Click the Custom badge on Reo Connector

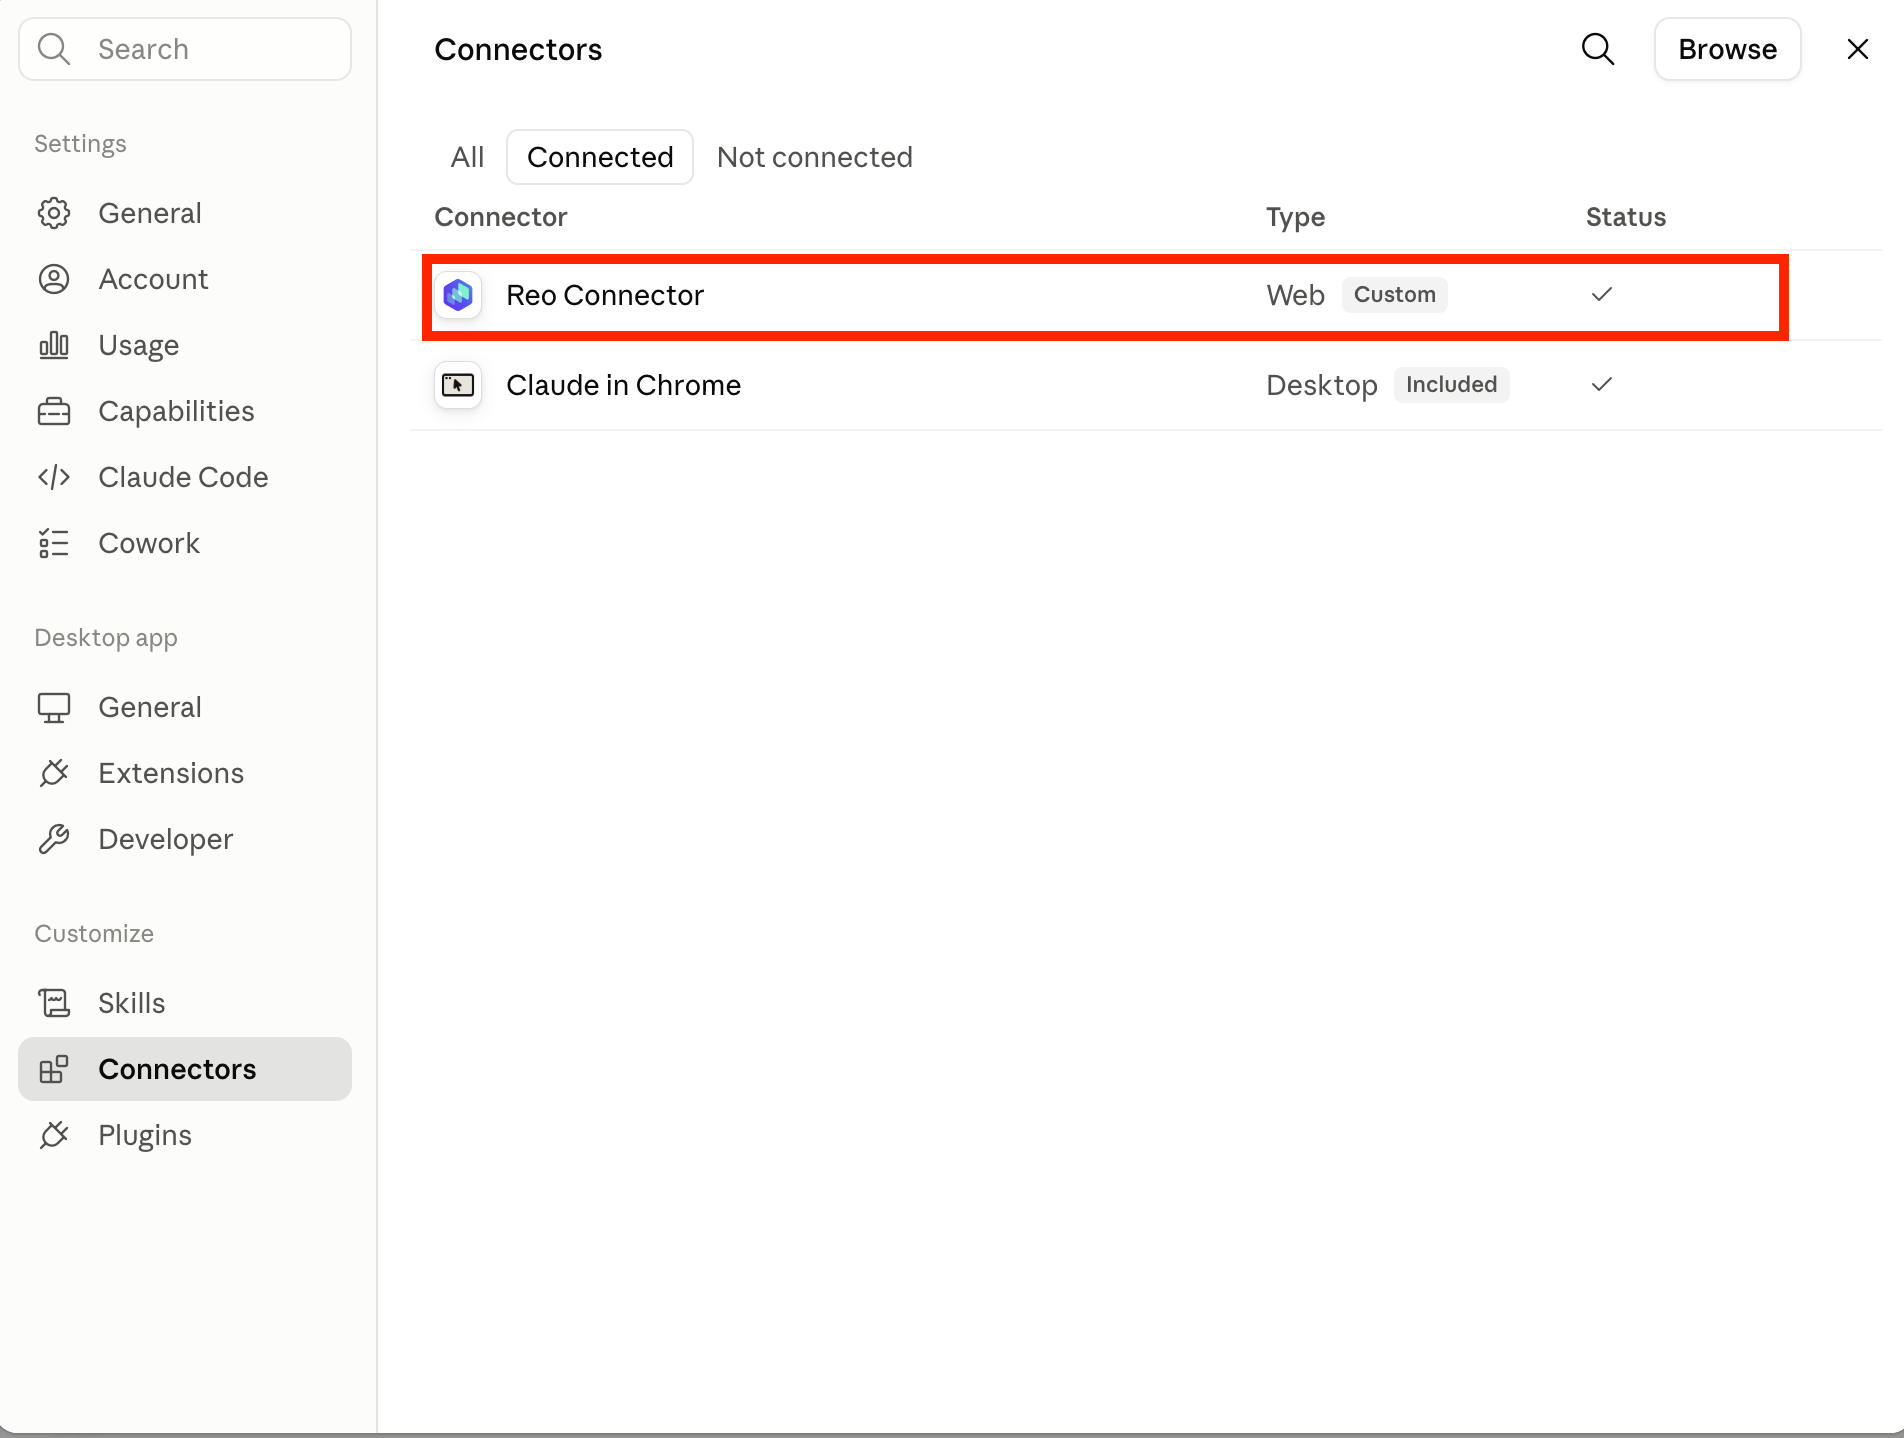click(1395, 294)
